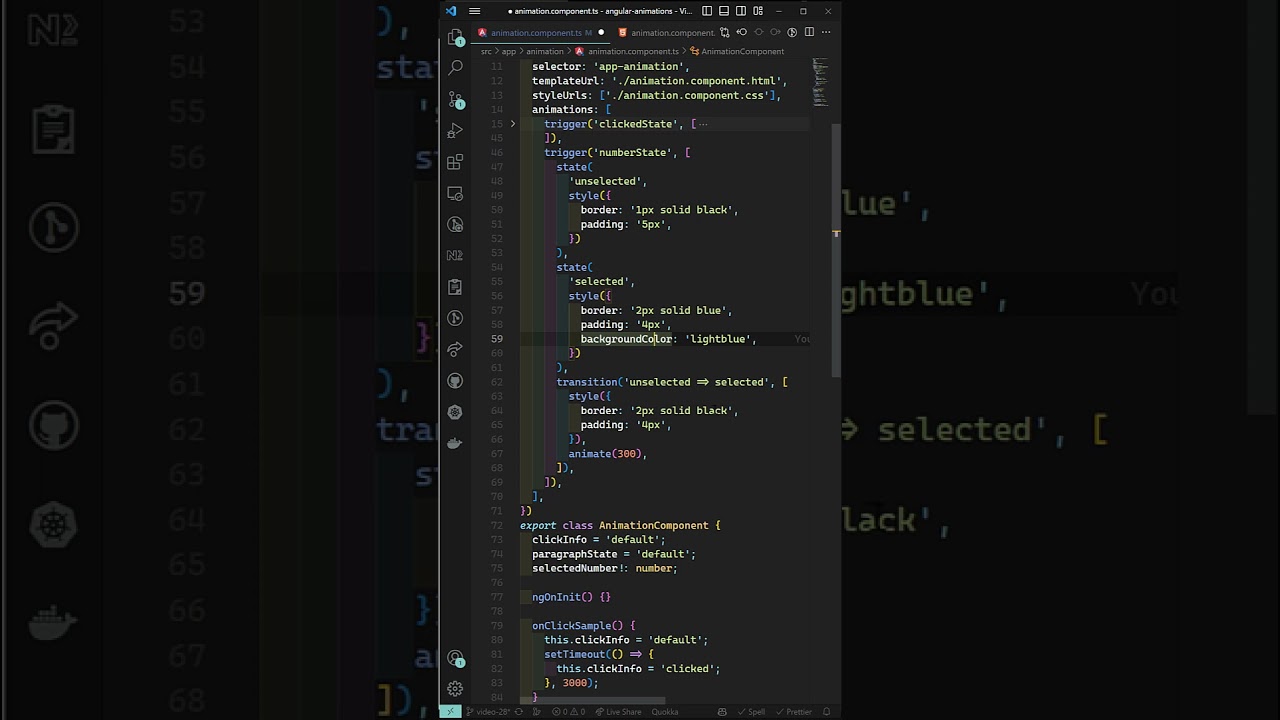Click line number 59 in the gutter
The width and height of the screenshot is (1280, 720).
[497, 339]
